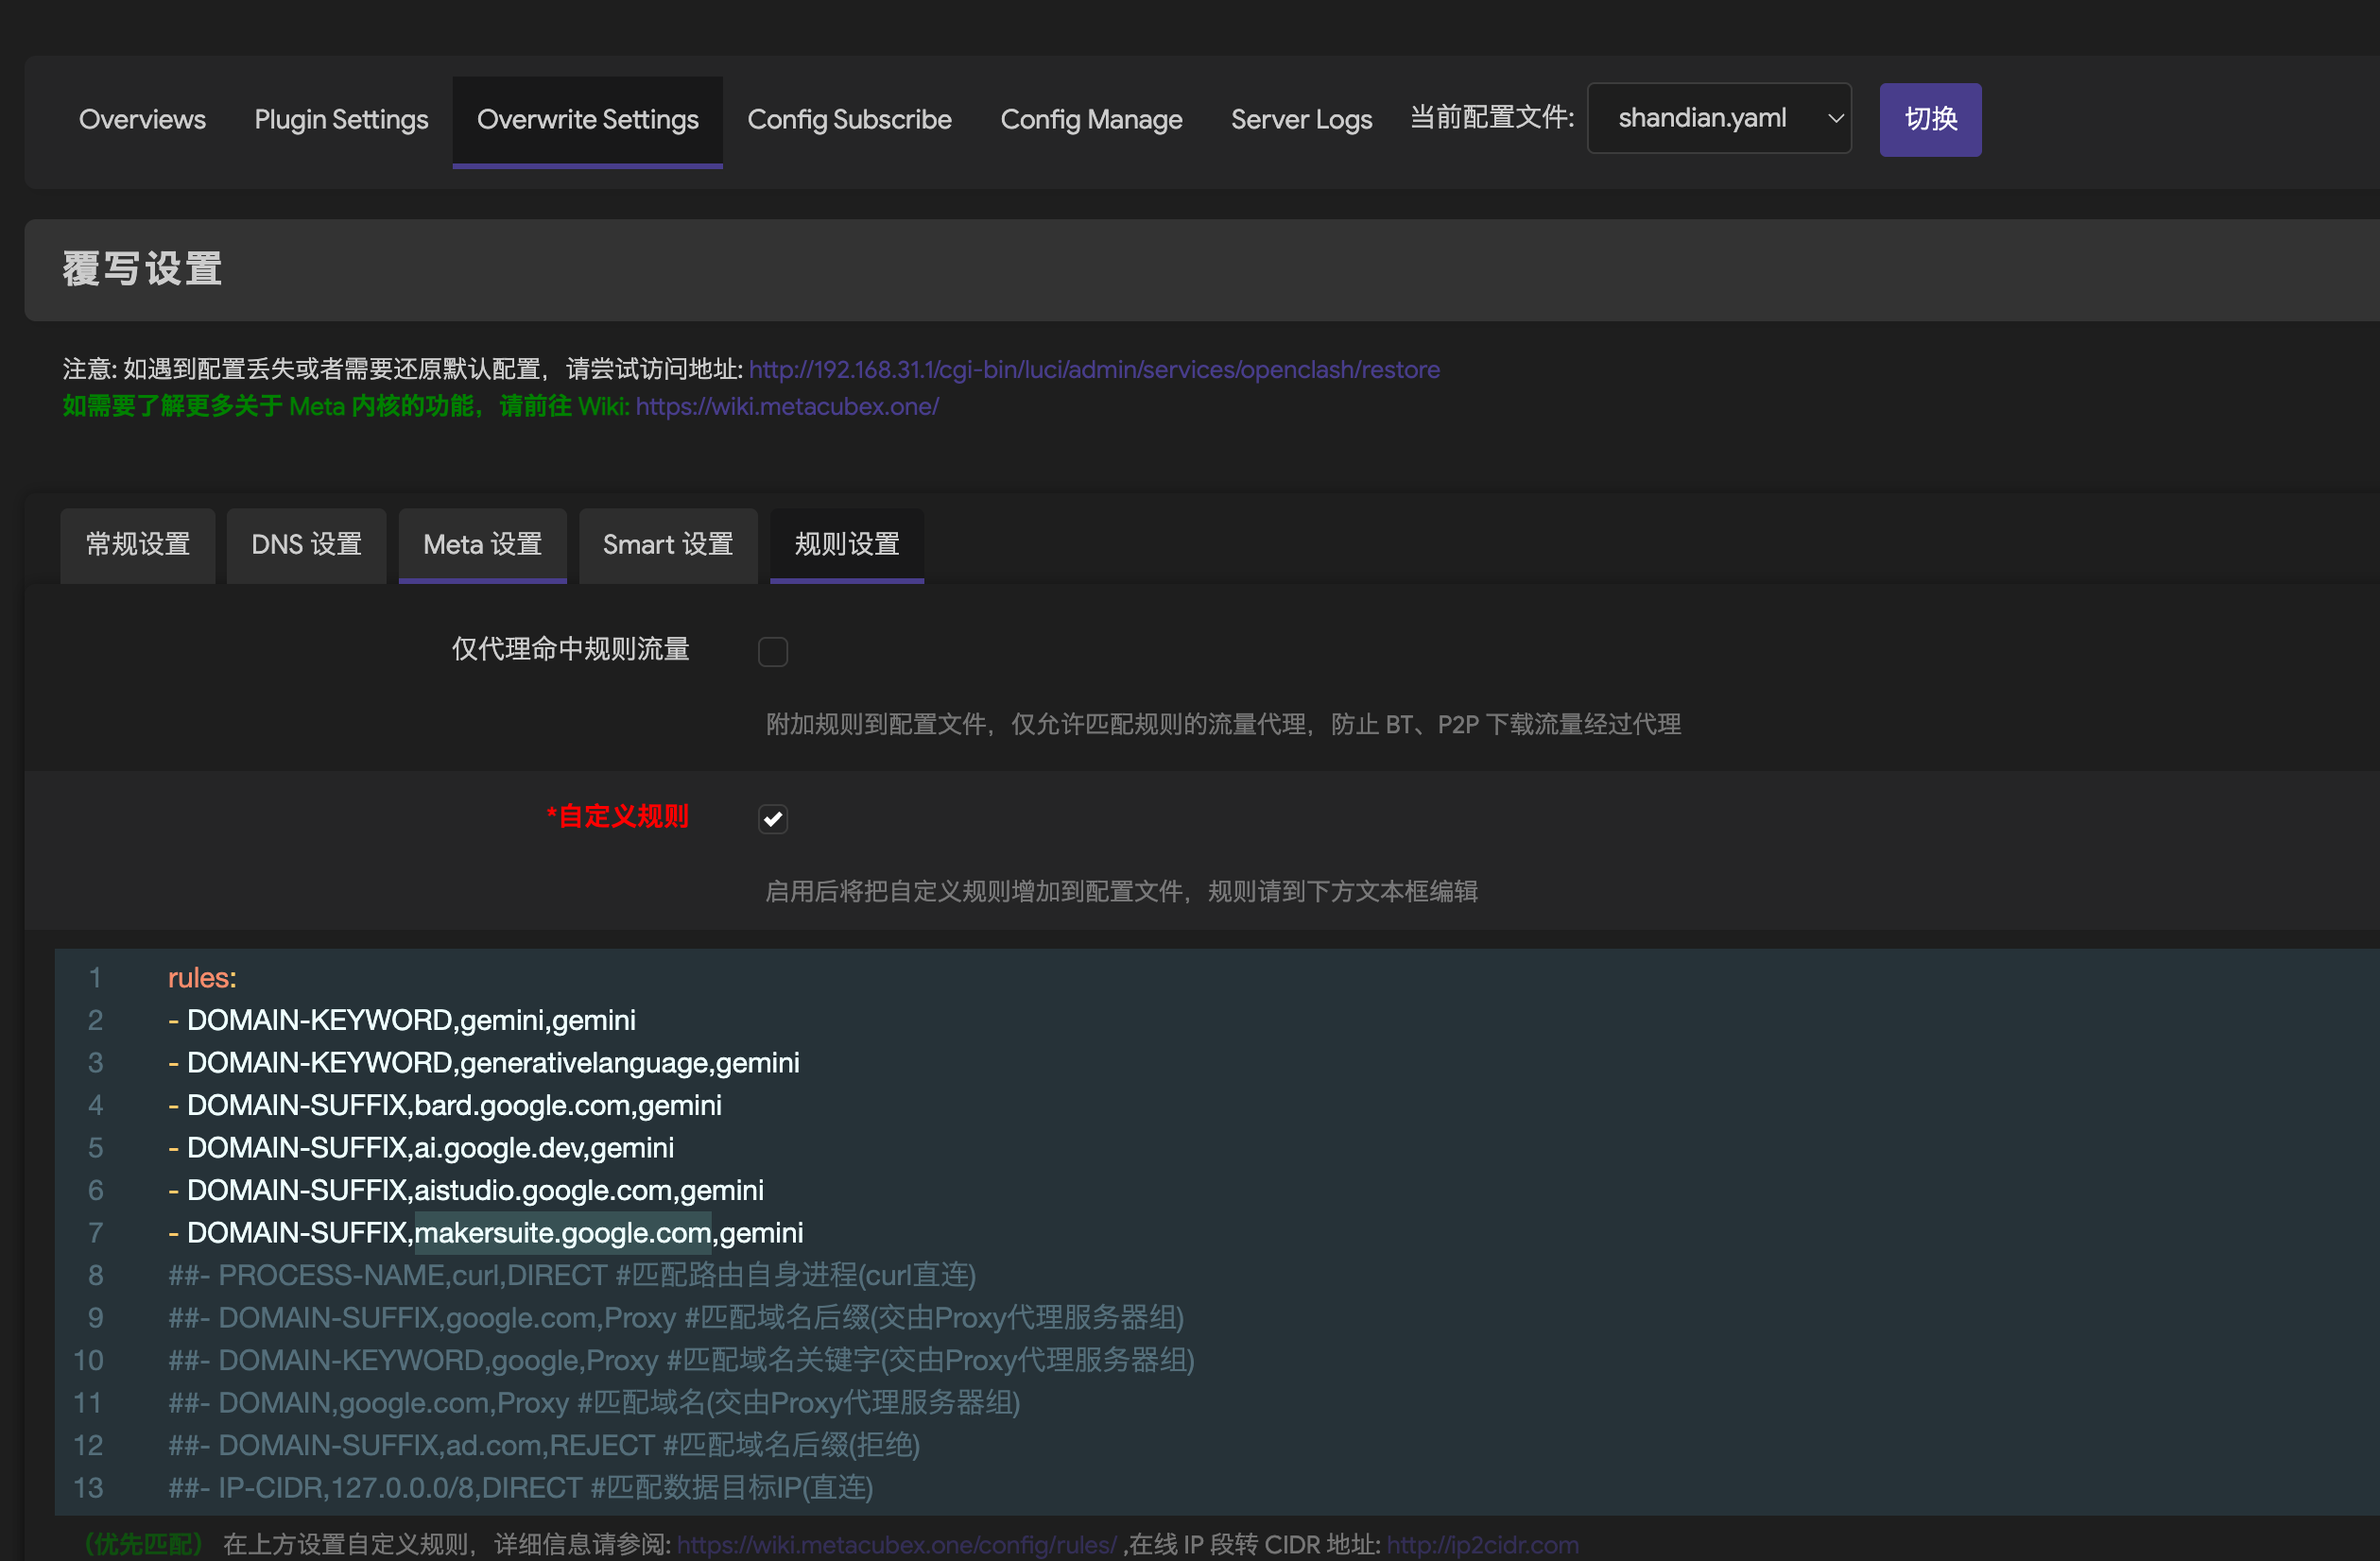
Task: View the Server Logs tab
Action: click(1301, 119)
